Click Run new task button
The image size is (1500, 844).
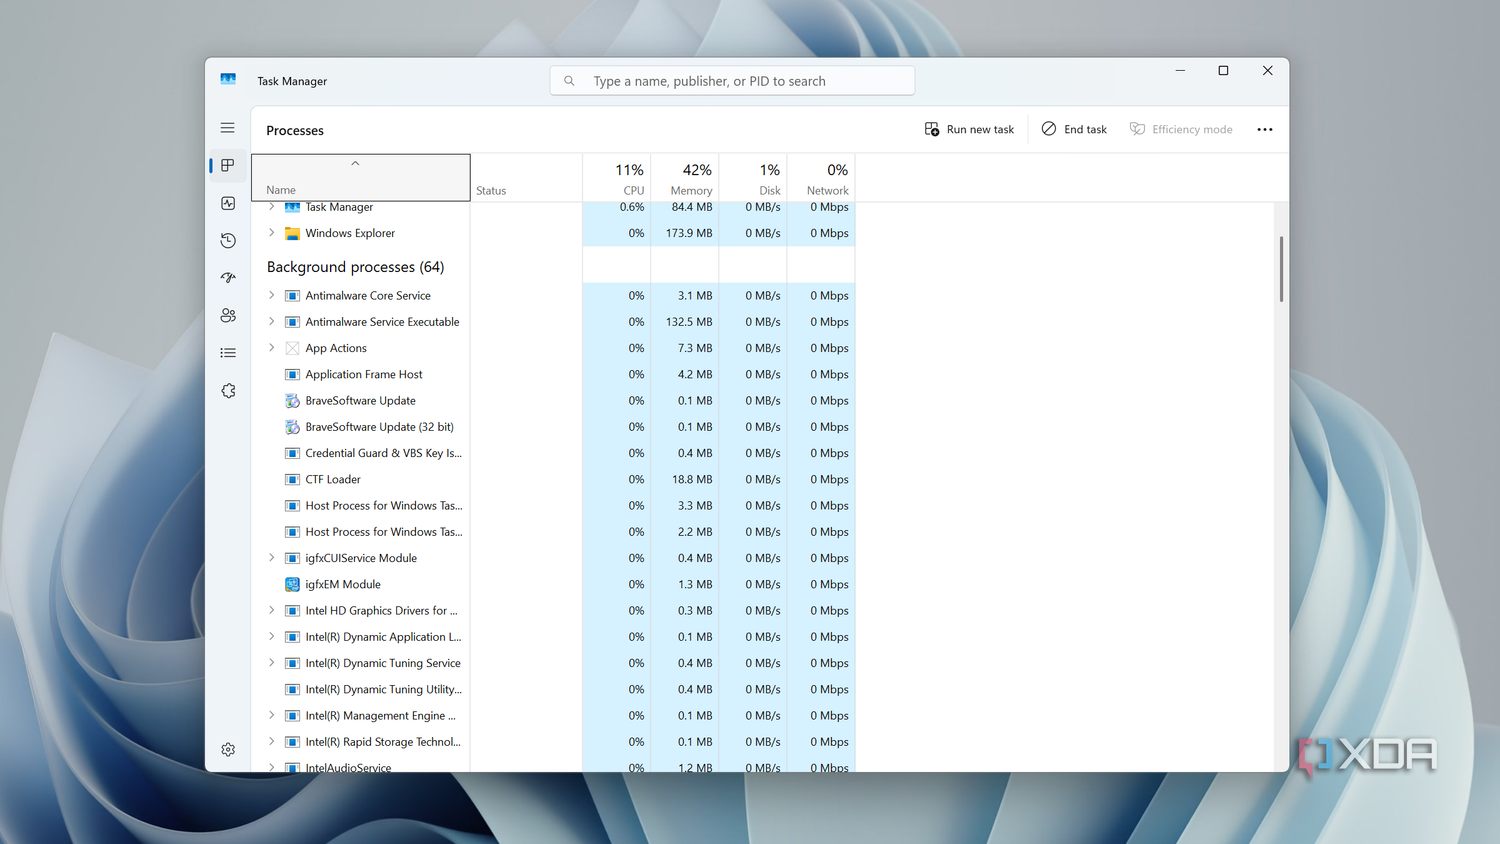(969, 129)
